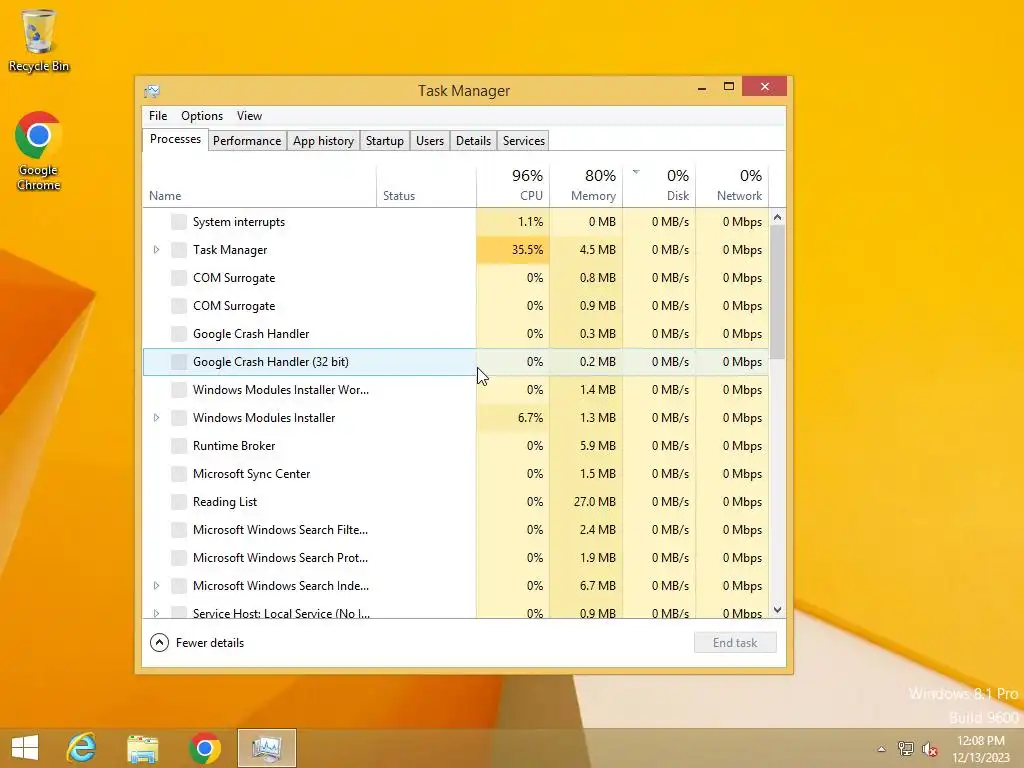Select the Microsoft Windows Search Prot... row
This screenshot has width=1024, height=768.
(456, 558)
